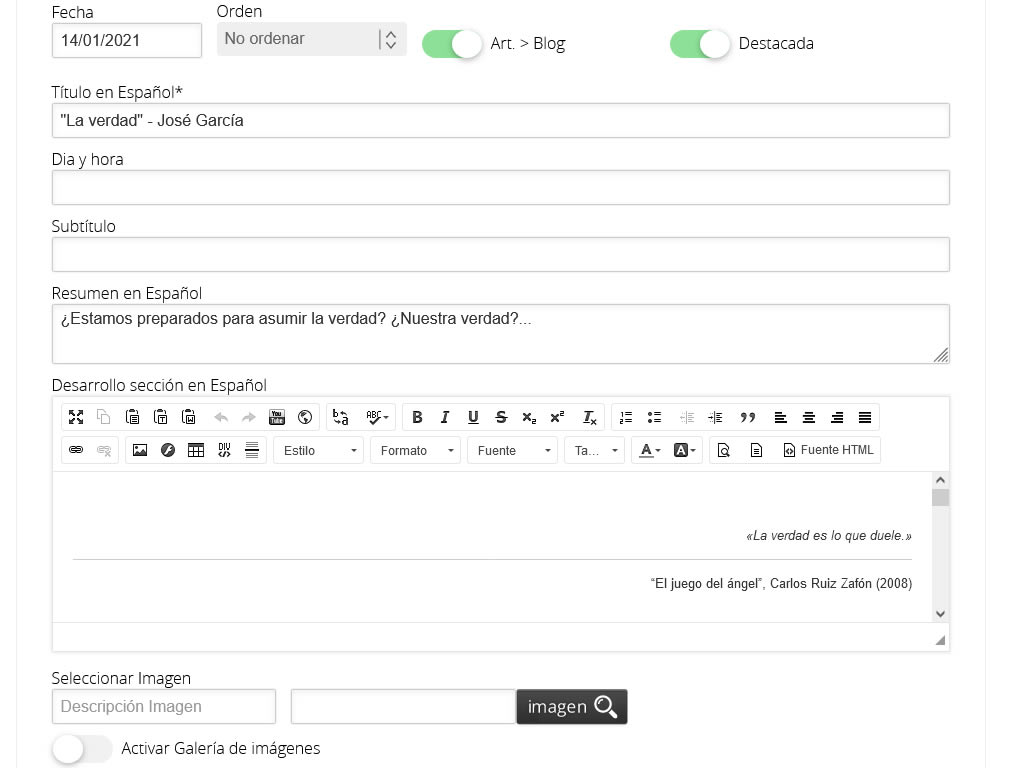Click the YouTube embed icon

277,418
